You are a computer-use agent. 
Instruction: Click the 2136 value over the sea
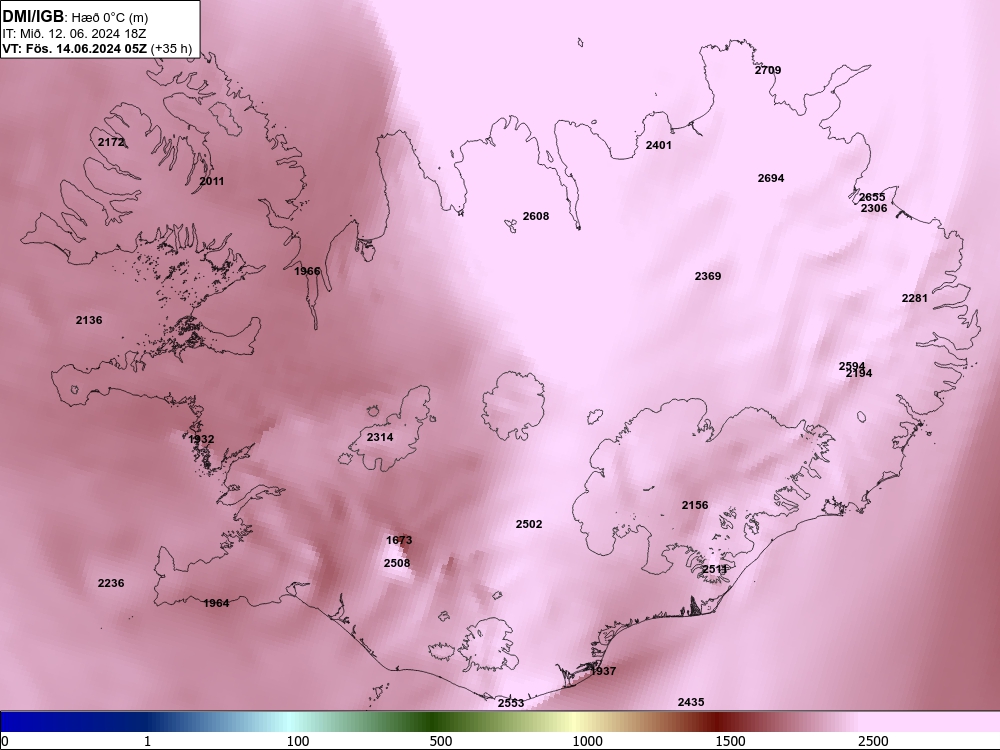[89, 320]
